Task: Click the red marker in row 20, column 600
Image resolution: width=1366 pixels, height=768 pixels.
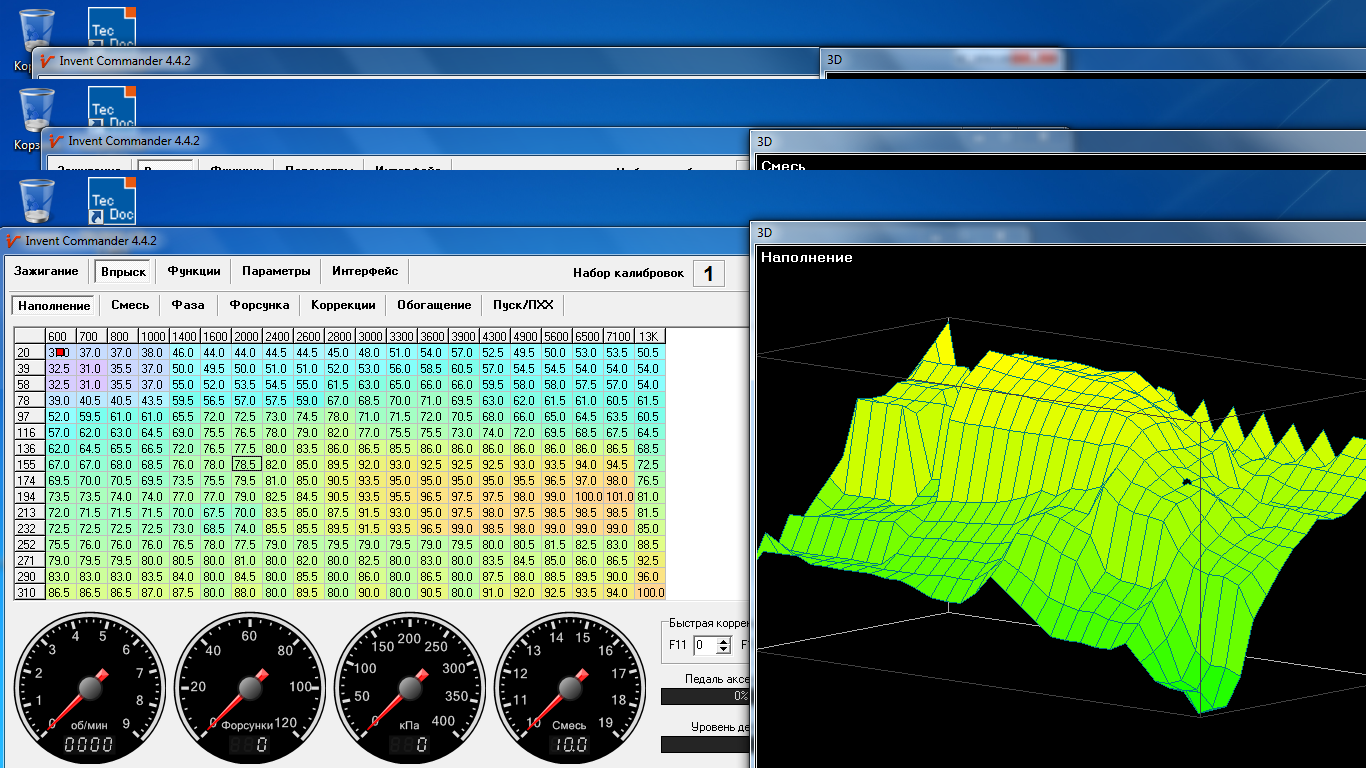Action: coord(60,352)
